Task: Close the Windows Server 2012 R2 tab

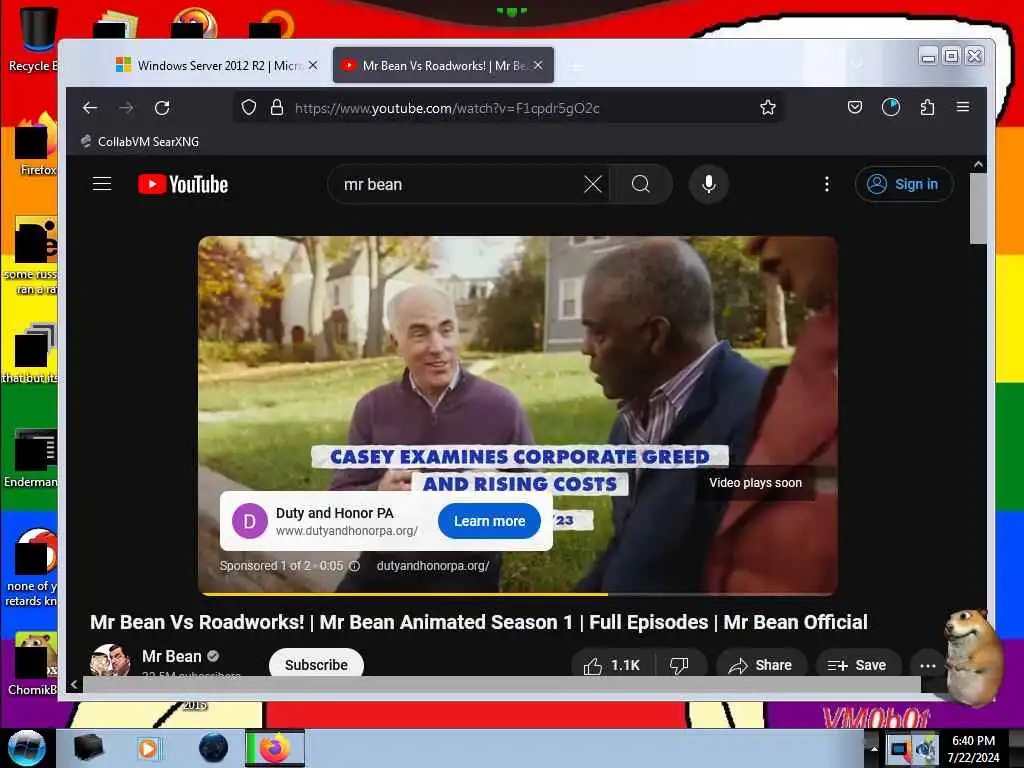Action: [x=313, y=65]
